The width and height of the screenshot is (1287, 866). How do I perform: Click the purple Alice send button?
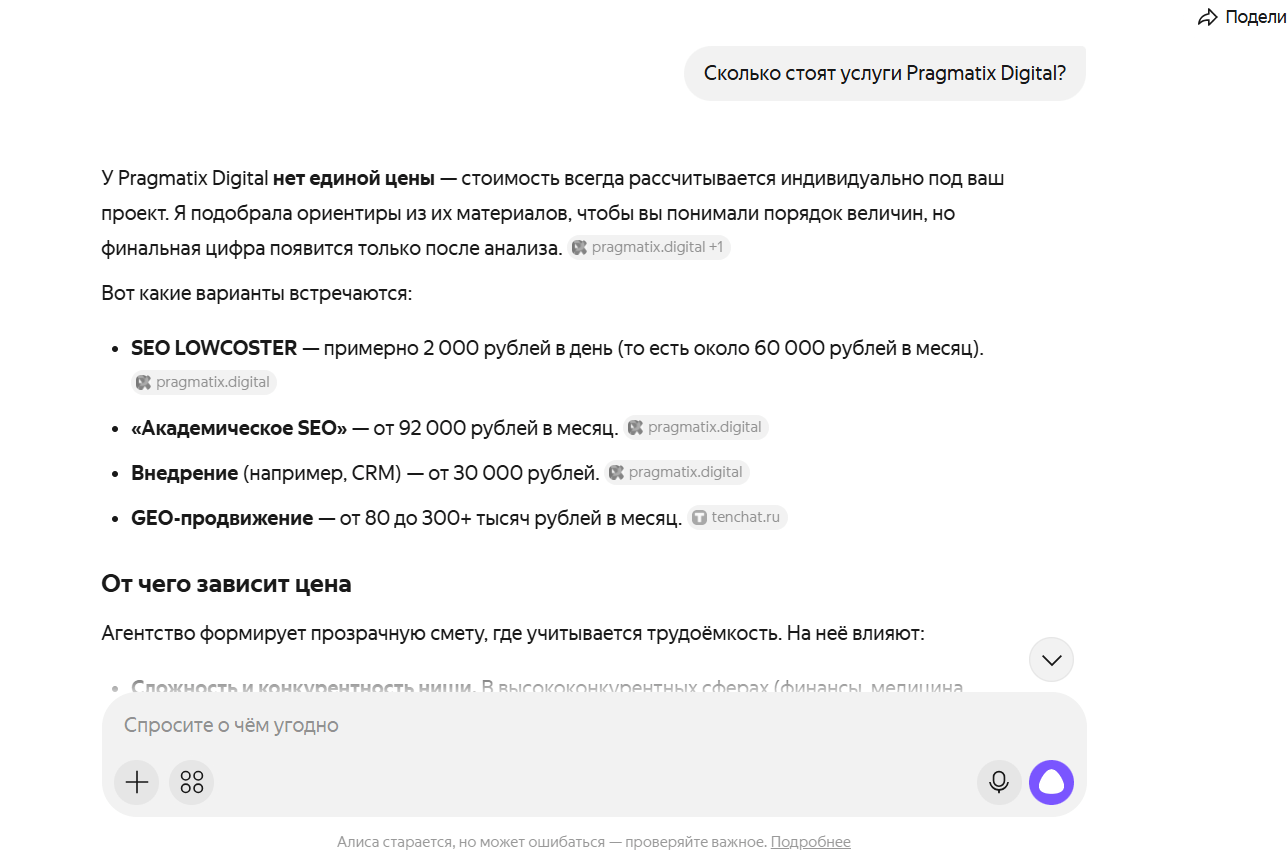click(1052, 782)
